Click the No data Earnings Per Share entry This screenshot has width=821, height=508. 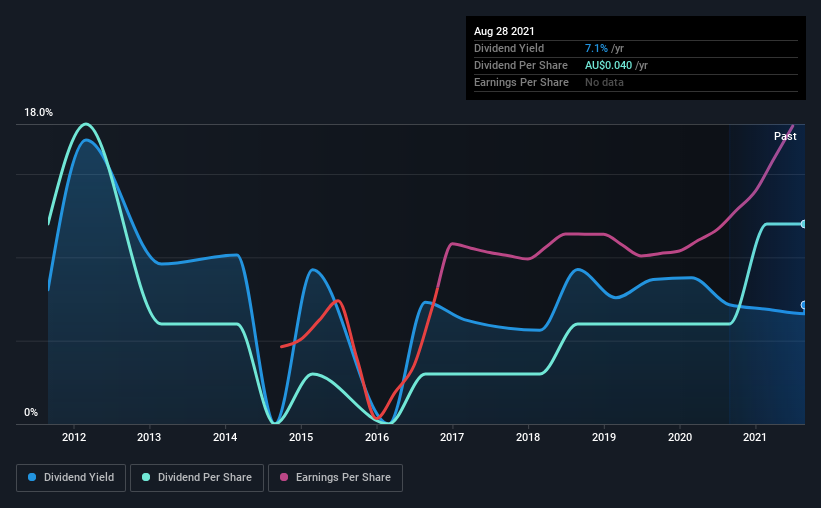[604, 82]
